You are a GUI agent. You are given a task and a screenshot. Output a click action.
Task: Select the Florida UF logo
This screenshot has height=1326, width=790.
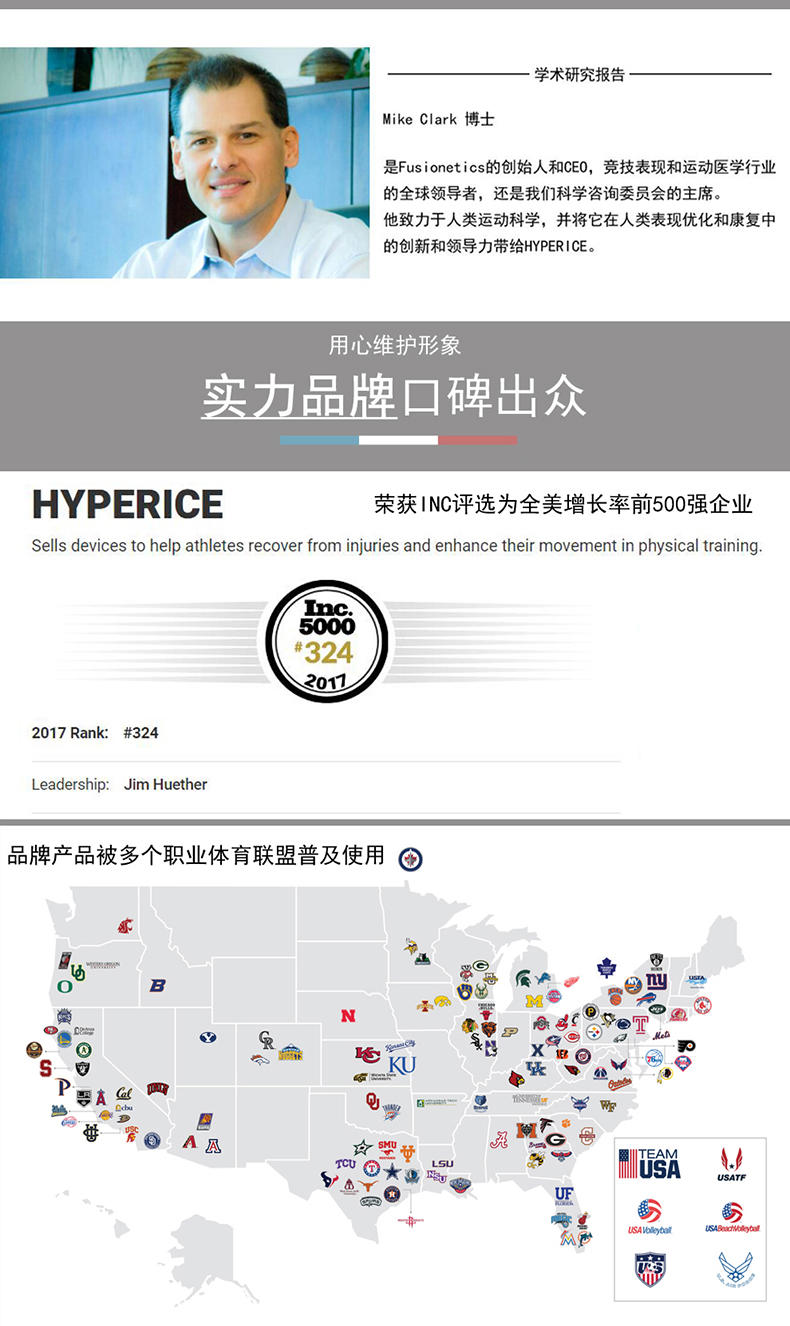tap(564, 1194)
